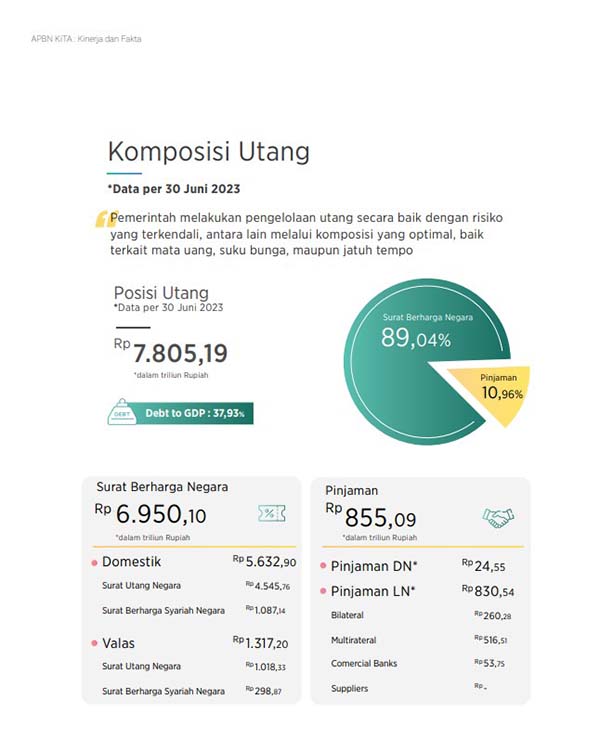Click the Komposisi Utang heading
This screenshot has height=751, width=600.
208,152
